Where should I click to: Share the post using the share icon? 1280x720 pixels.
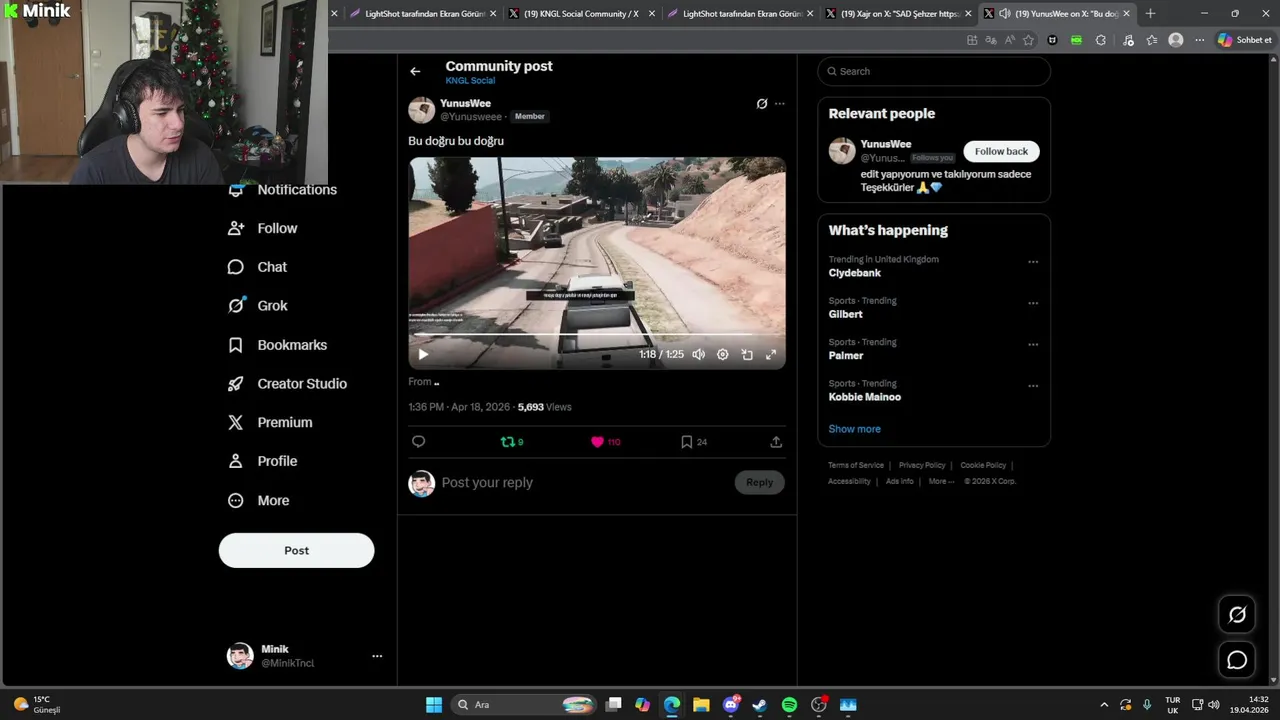[x=776, y=441]
